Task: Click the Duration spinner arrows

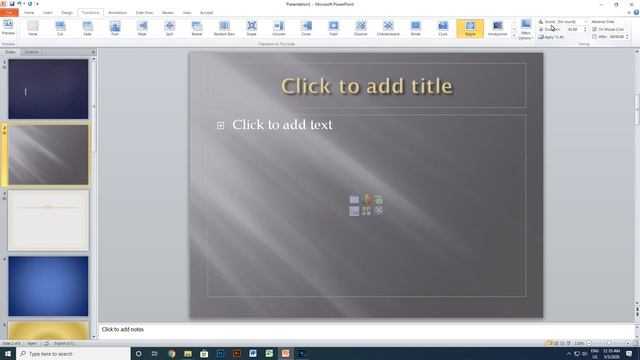Action: [x=585, y=29]
